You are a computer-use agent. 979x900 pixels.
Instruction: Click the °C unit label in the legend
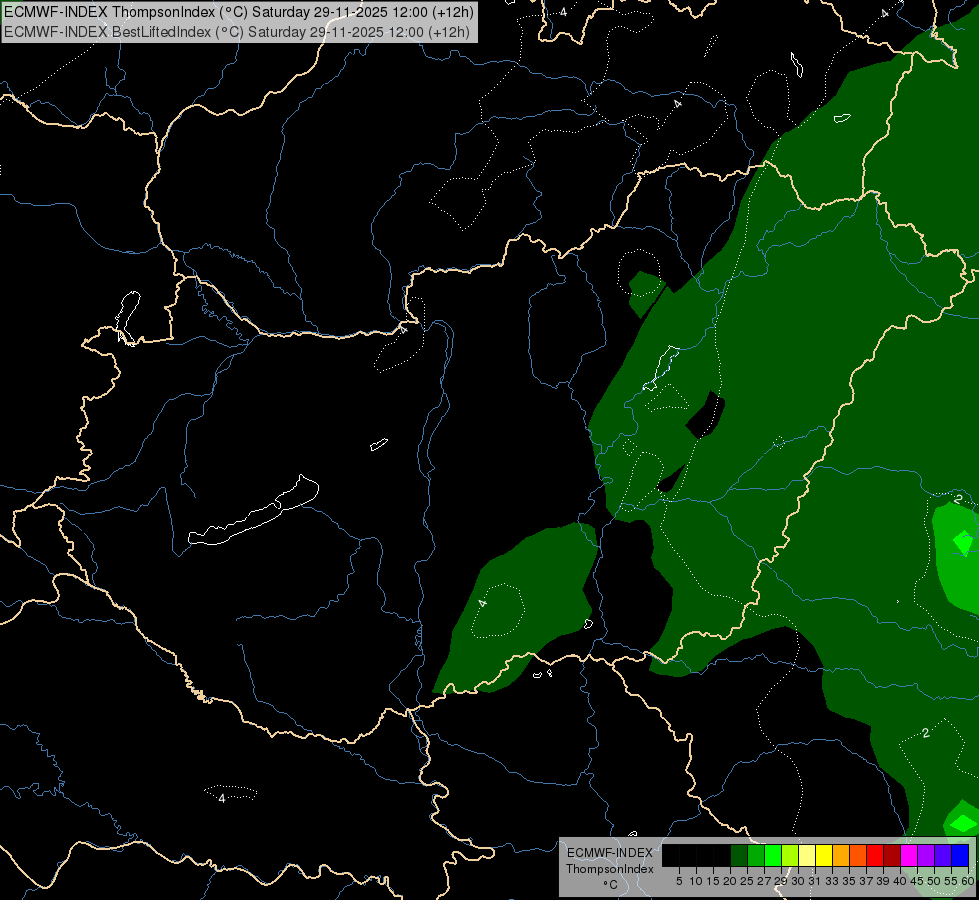tap(610, 885)
